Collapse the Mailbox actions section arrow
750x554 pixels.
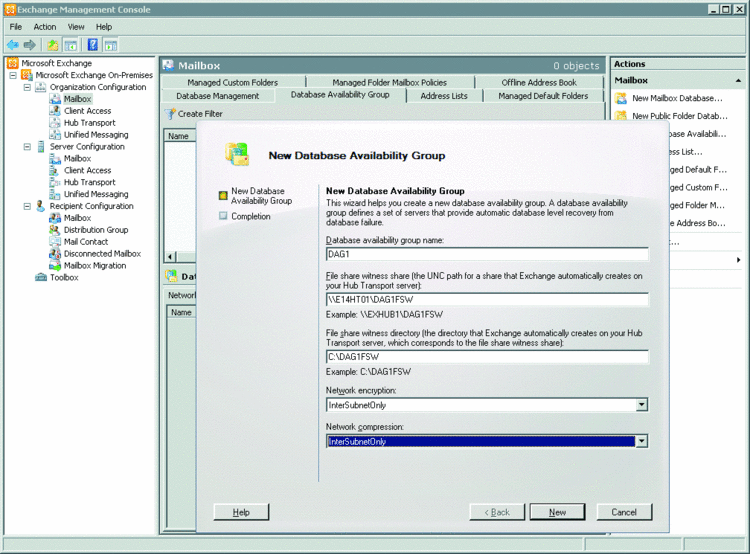point(739,81)
